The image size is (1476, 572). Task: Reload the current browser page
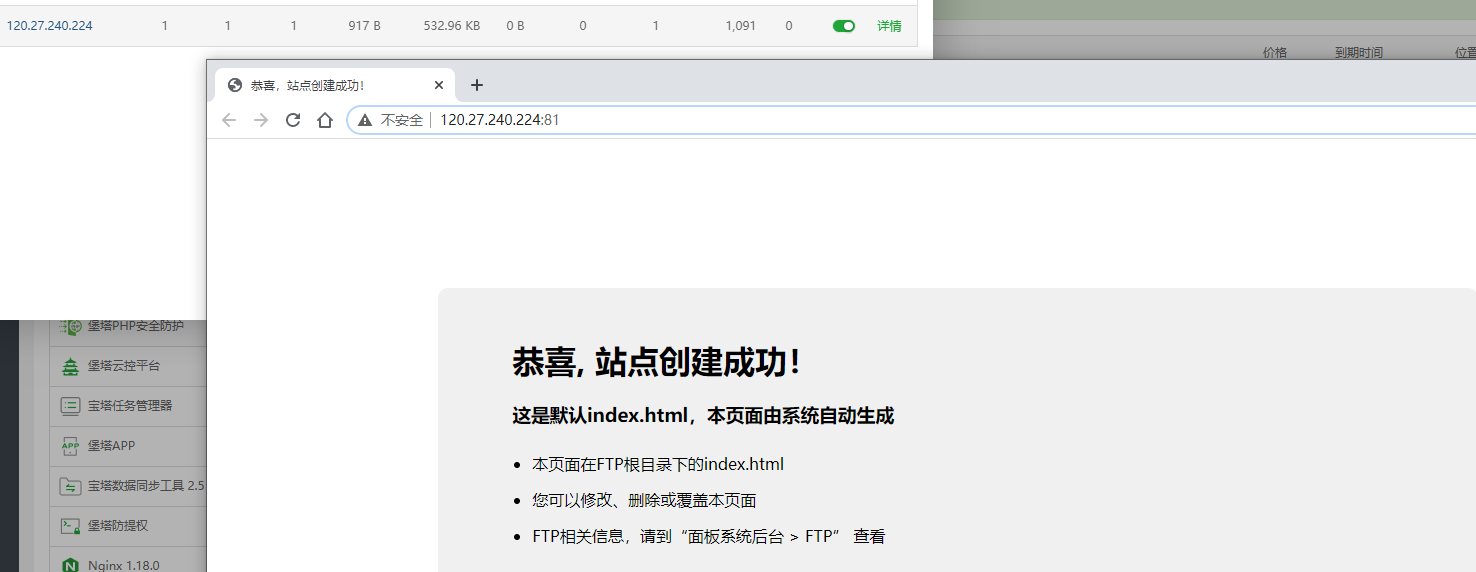(293, 120)
